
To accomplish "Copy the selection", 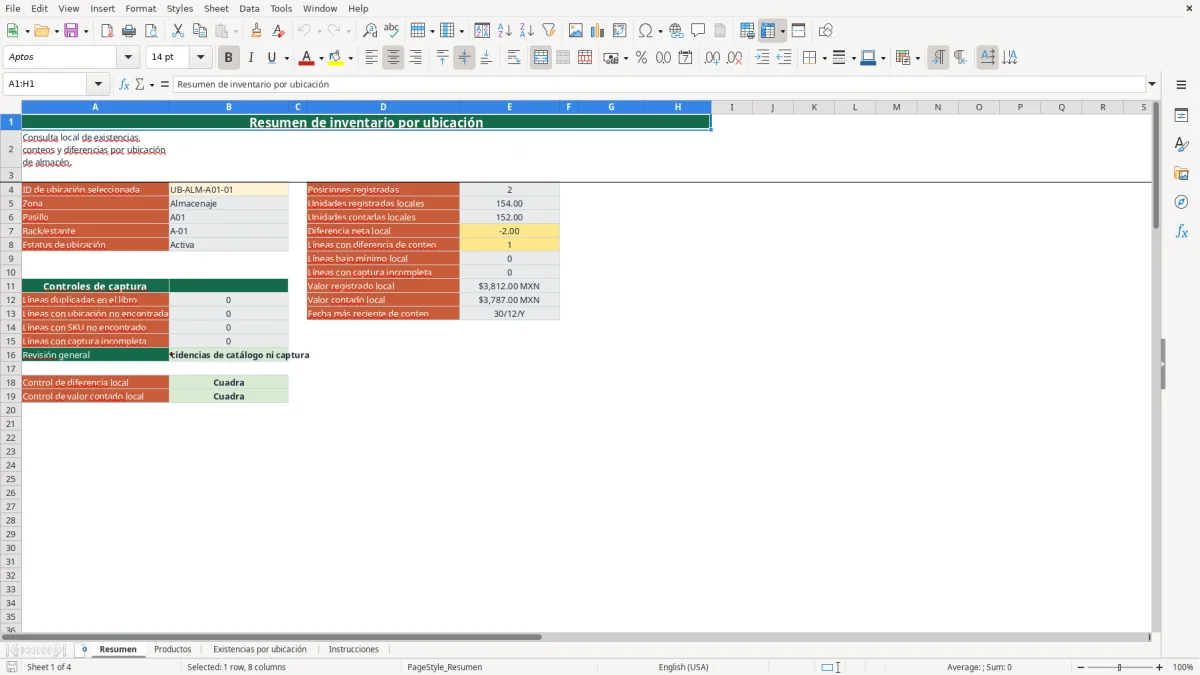I will coord(200,30).
